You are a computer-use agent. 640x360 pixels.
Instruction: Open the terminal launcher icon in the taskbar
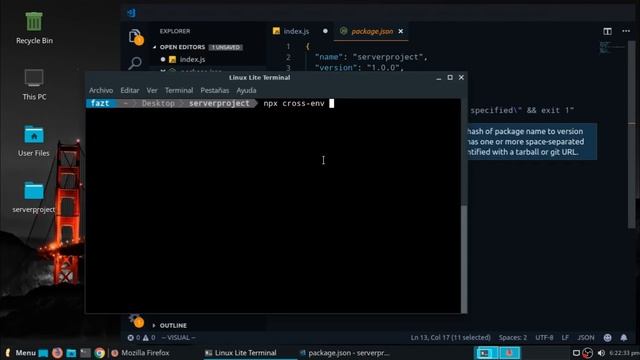(85, 353)
